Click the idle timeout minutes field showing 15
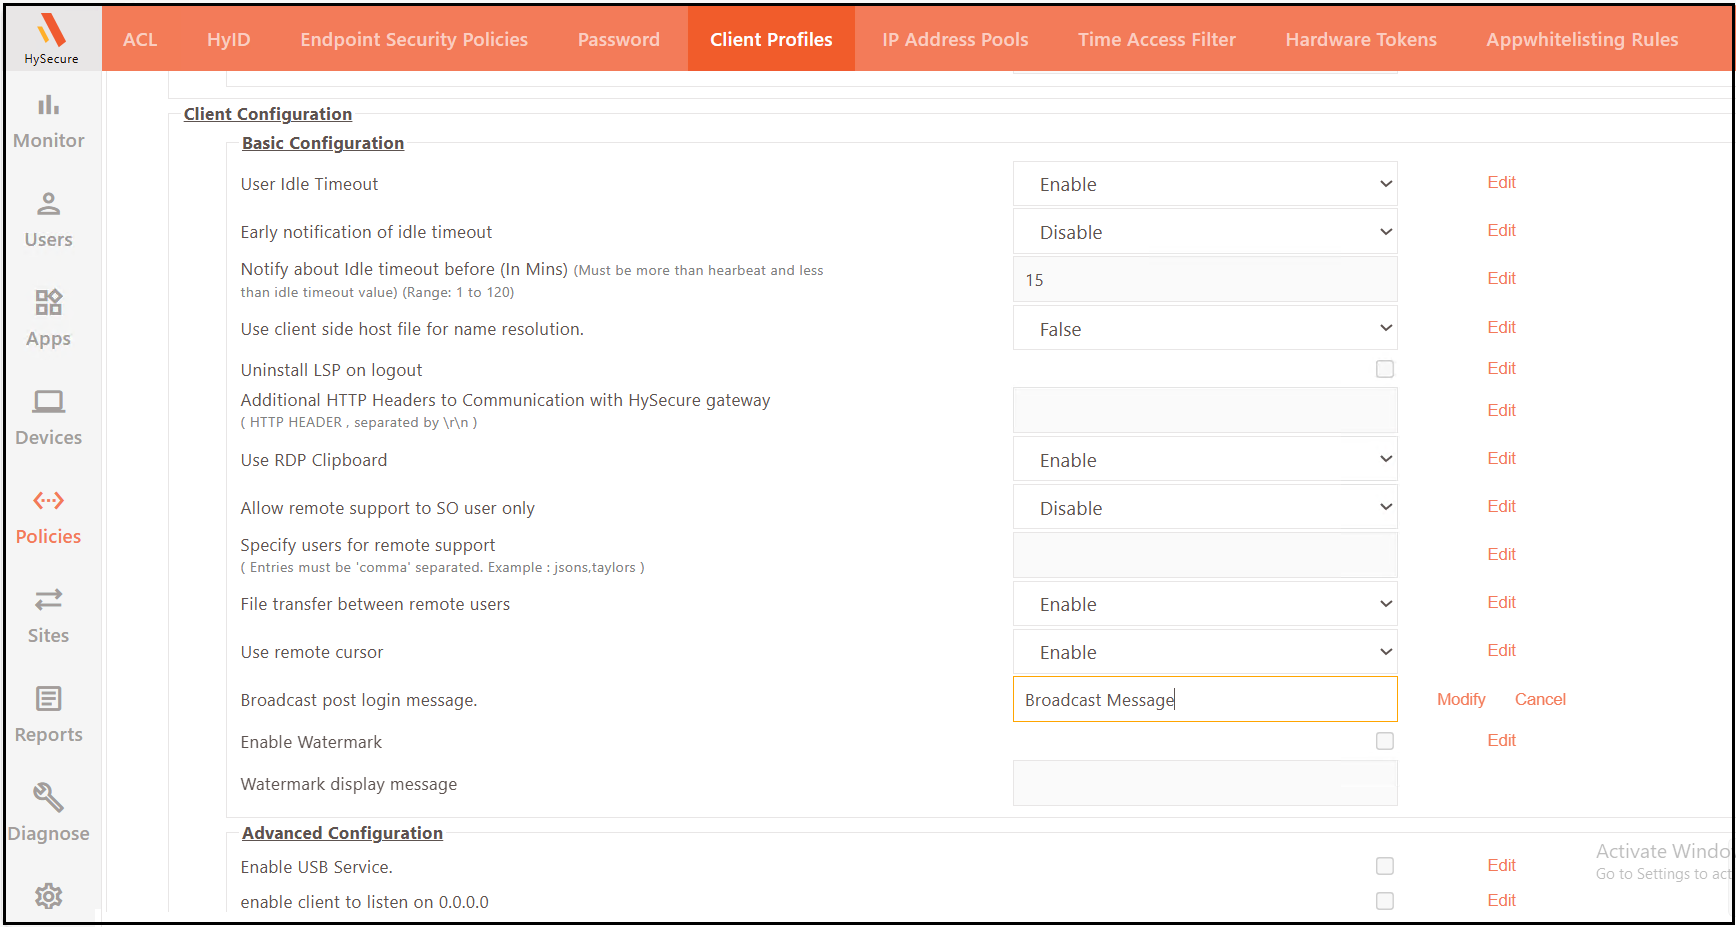Screen dimensions: 1736x927 1205,280
